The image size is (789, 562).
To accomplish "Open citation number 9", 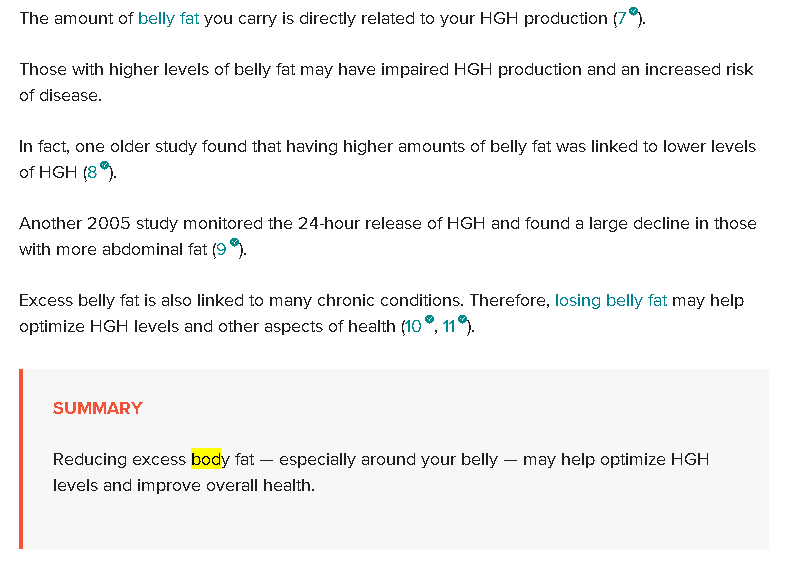I will tap(221, 250).
